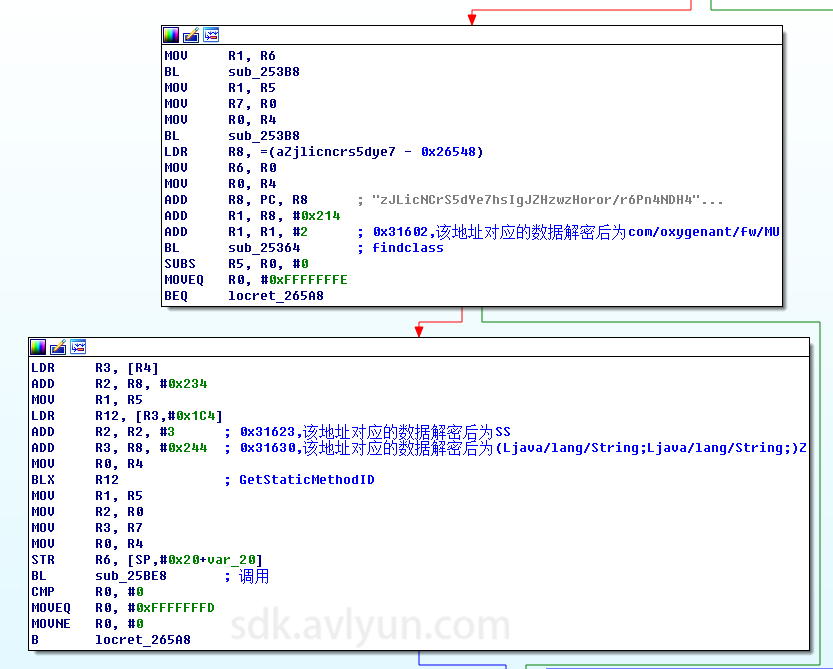Screen dimensions: 833x669
Task: Click 'LDR R12, [R3,#0x1C4]' line
Action: click(x=126, y=416)
